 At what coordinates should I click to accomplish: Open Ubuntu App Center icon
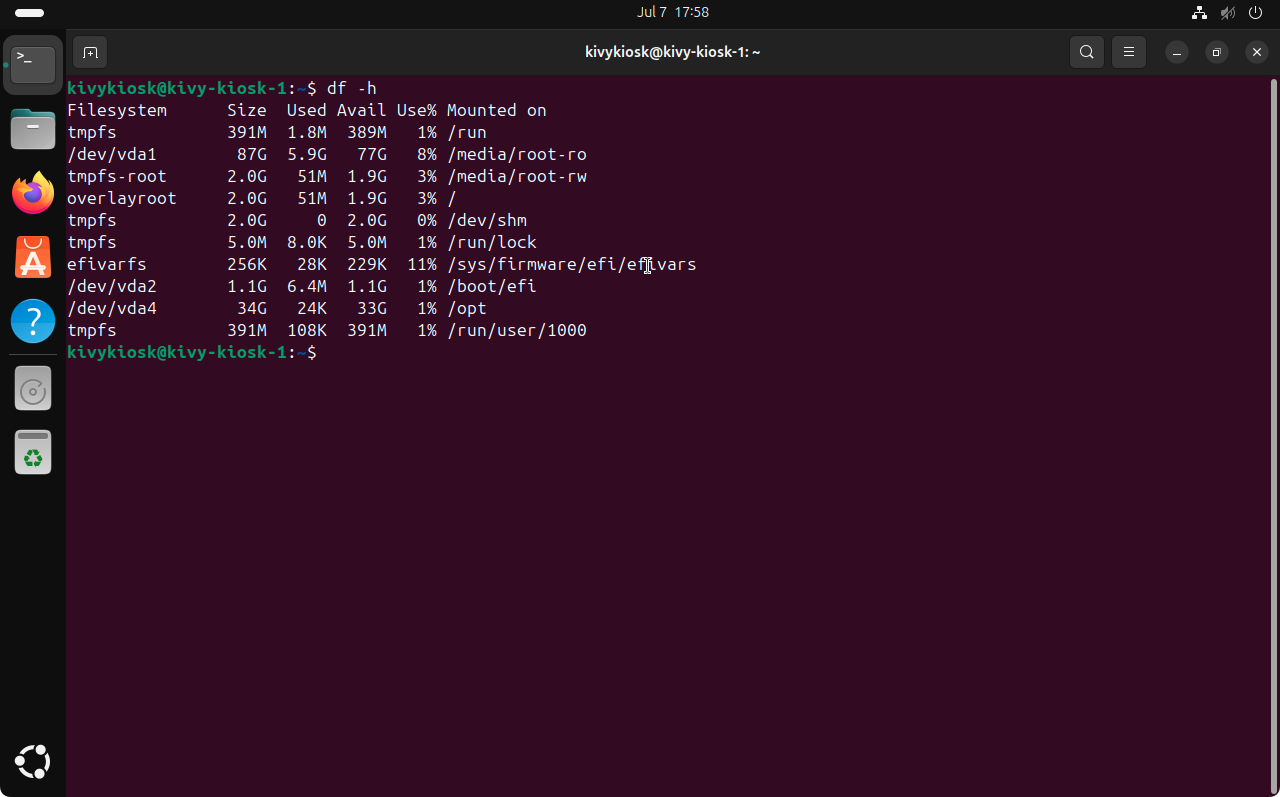point(33,257)
